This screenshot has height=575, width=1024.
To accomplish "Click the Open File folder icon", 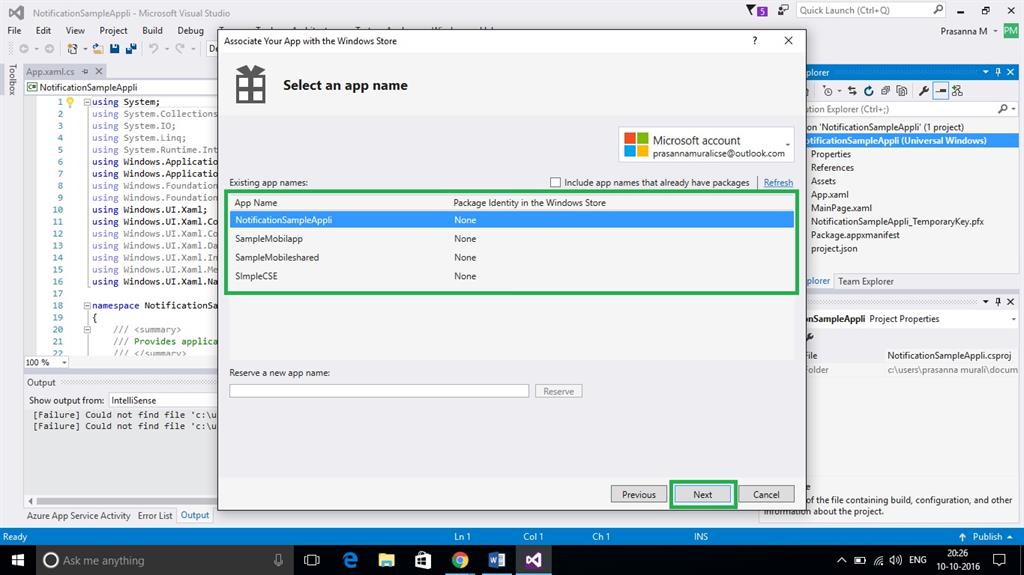I will [98, 49].
